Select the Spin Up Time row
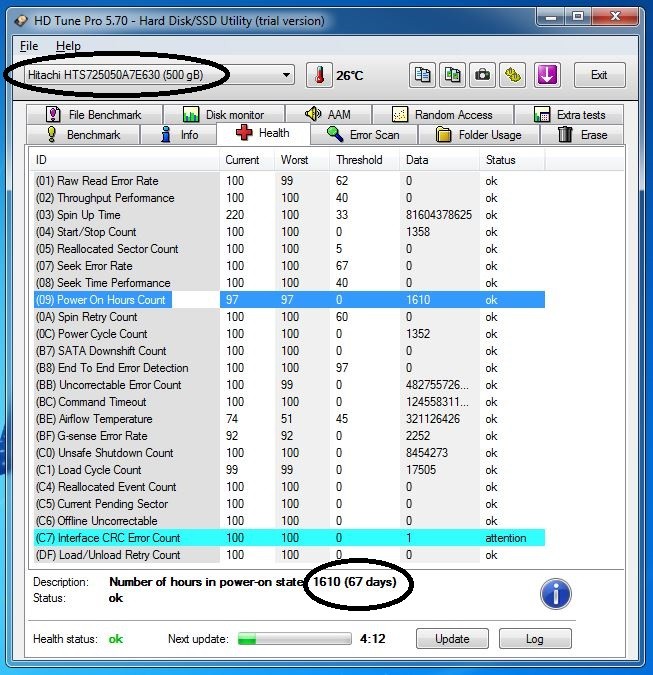The height and width of the screenshot is (675, 653). (289, 215)
